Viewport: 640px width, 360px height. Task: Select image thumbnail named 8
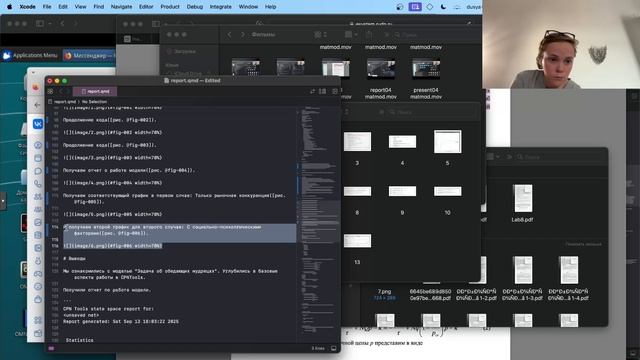tap(357, 200)
